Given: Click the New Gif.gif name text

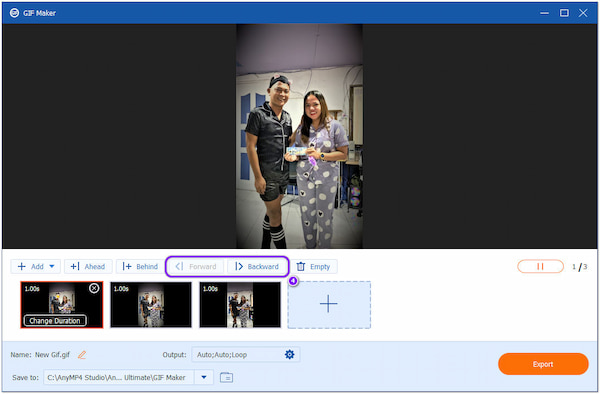Looking at the screenshot, I should (x=52, y=355).
